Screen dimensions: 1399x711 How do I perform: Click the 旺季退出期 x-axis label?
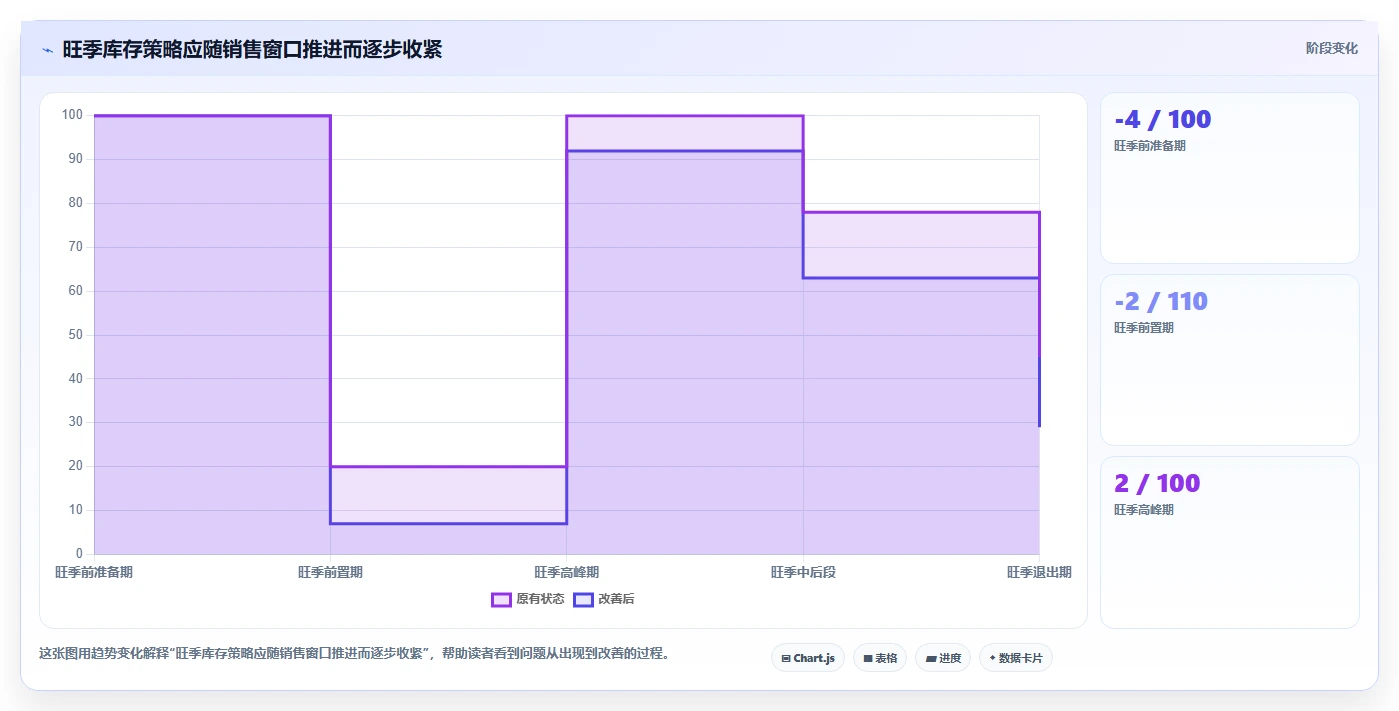point(1039,572)
